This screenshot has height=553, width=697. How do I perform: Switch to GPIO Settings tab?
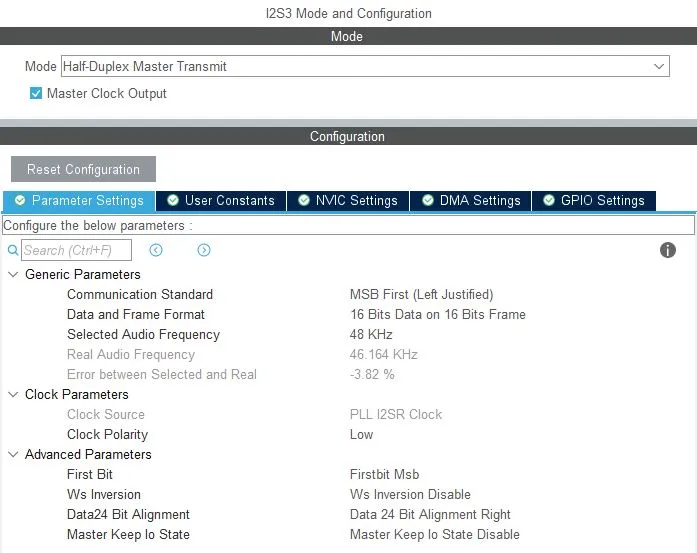[593, 201]
